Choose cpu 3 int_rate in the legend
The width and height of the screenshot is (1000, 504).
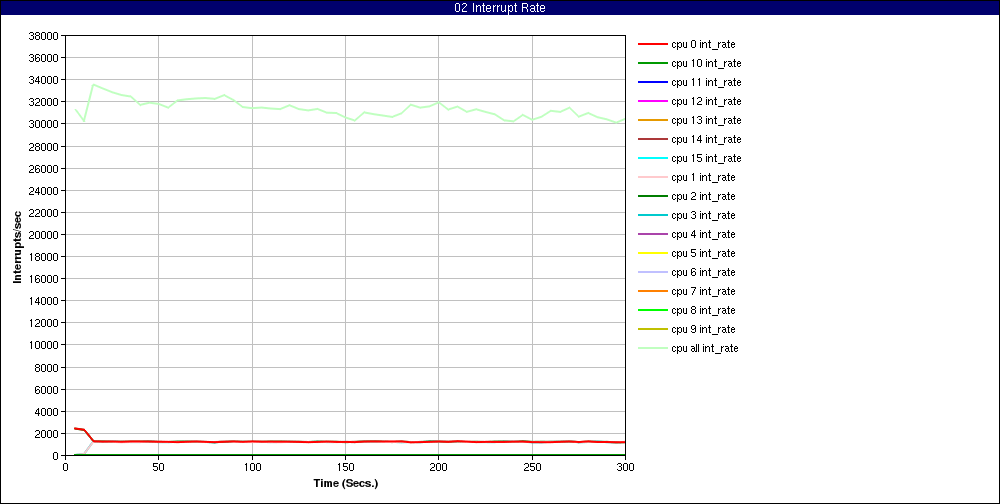(x=703, y=215)
